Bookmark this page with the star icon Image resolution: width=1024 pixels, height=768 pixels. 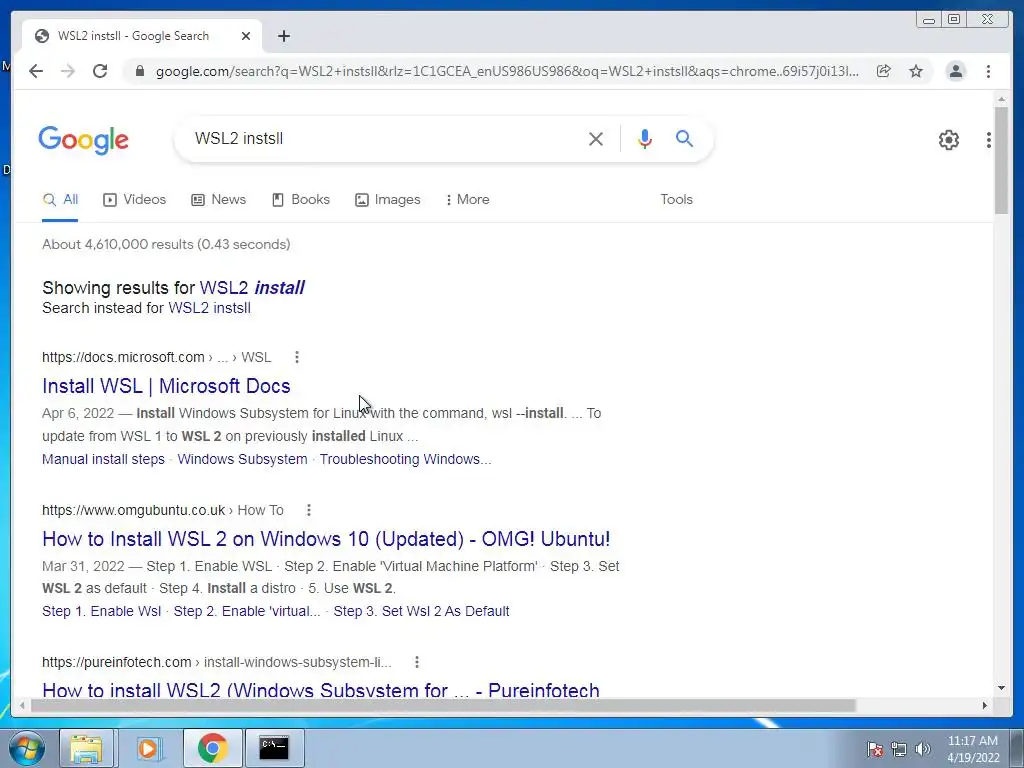[916, 71]
